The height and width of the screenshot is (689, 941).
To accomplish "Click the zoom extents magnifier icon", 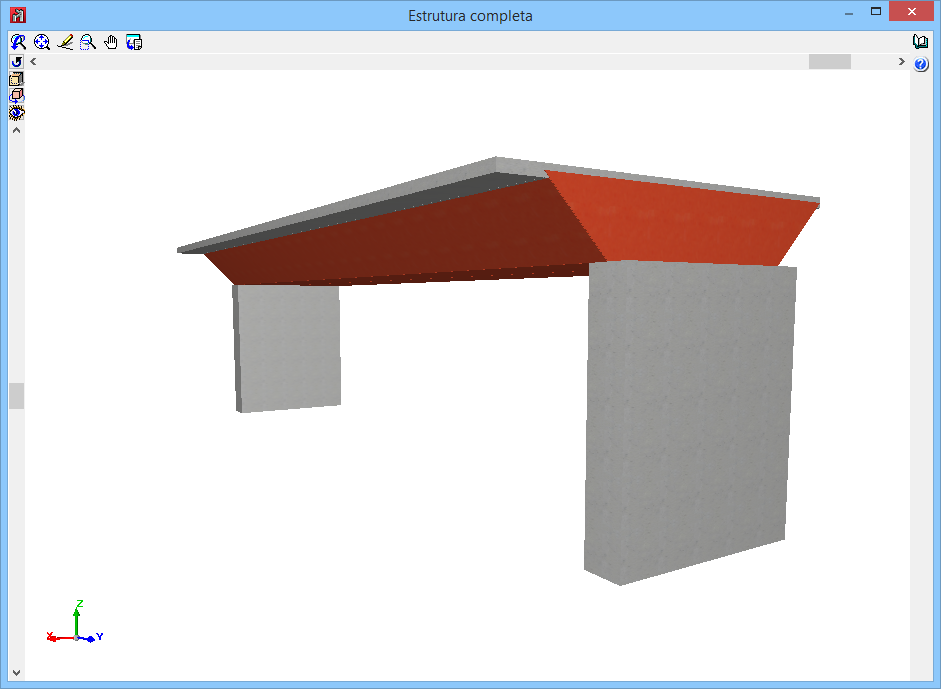I will 41,42.
